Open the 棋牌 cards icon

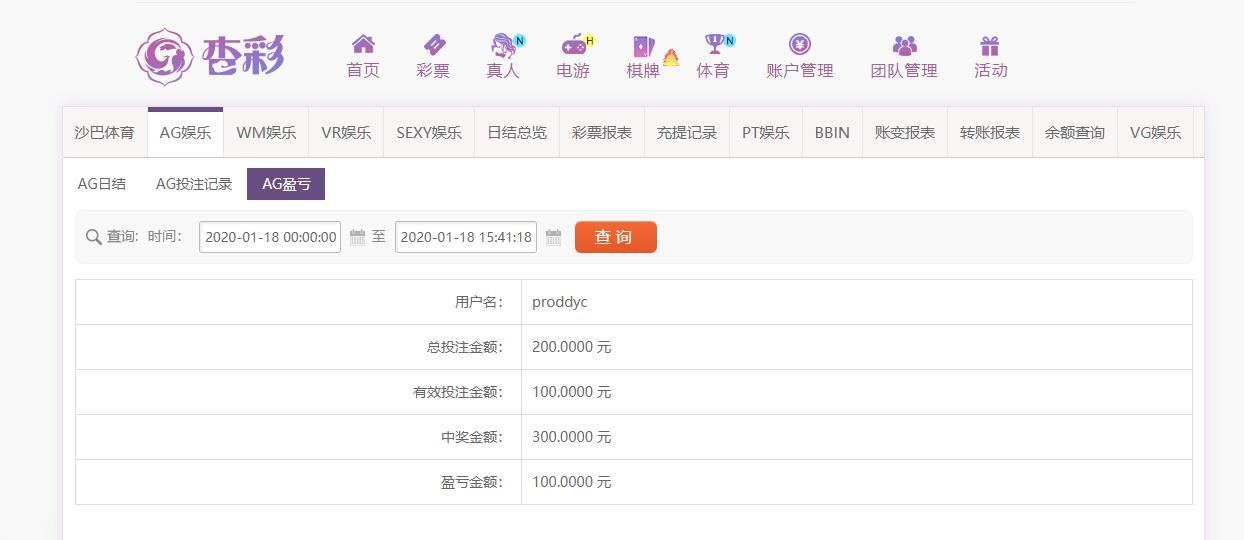[x=642, y=46]
